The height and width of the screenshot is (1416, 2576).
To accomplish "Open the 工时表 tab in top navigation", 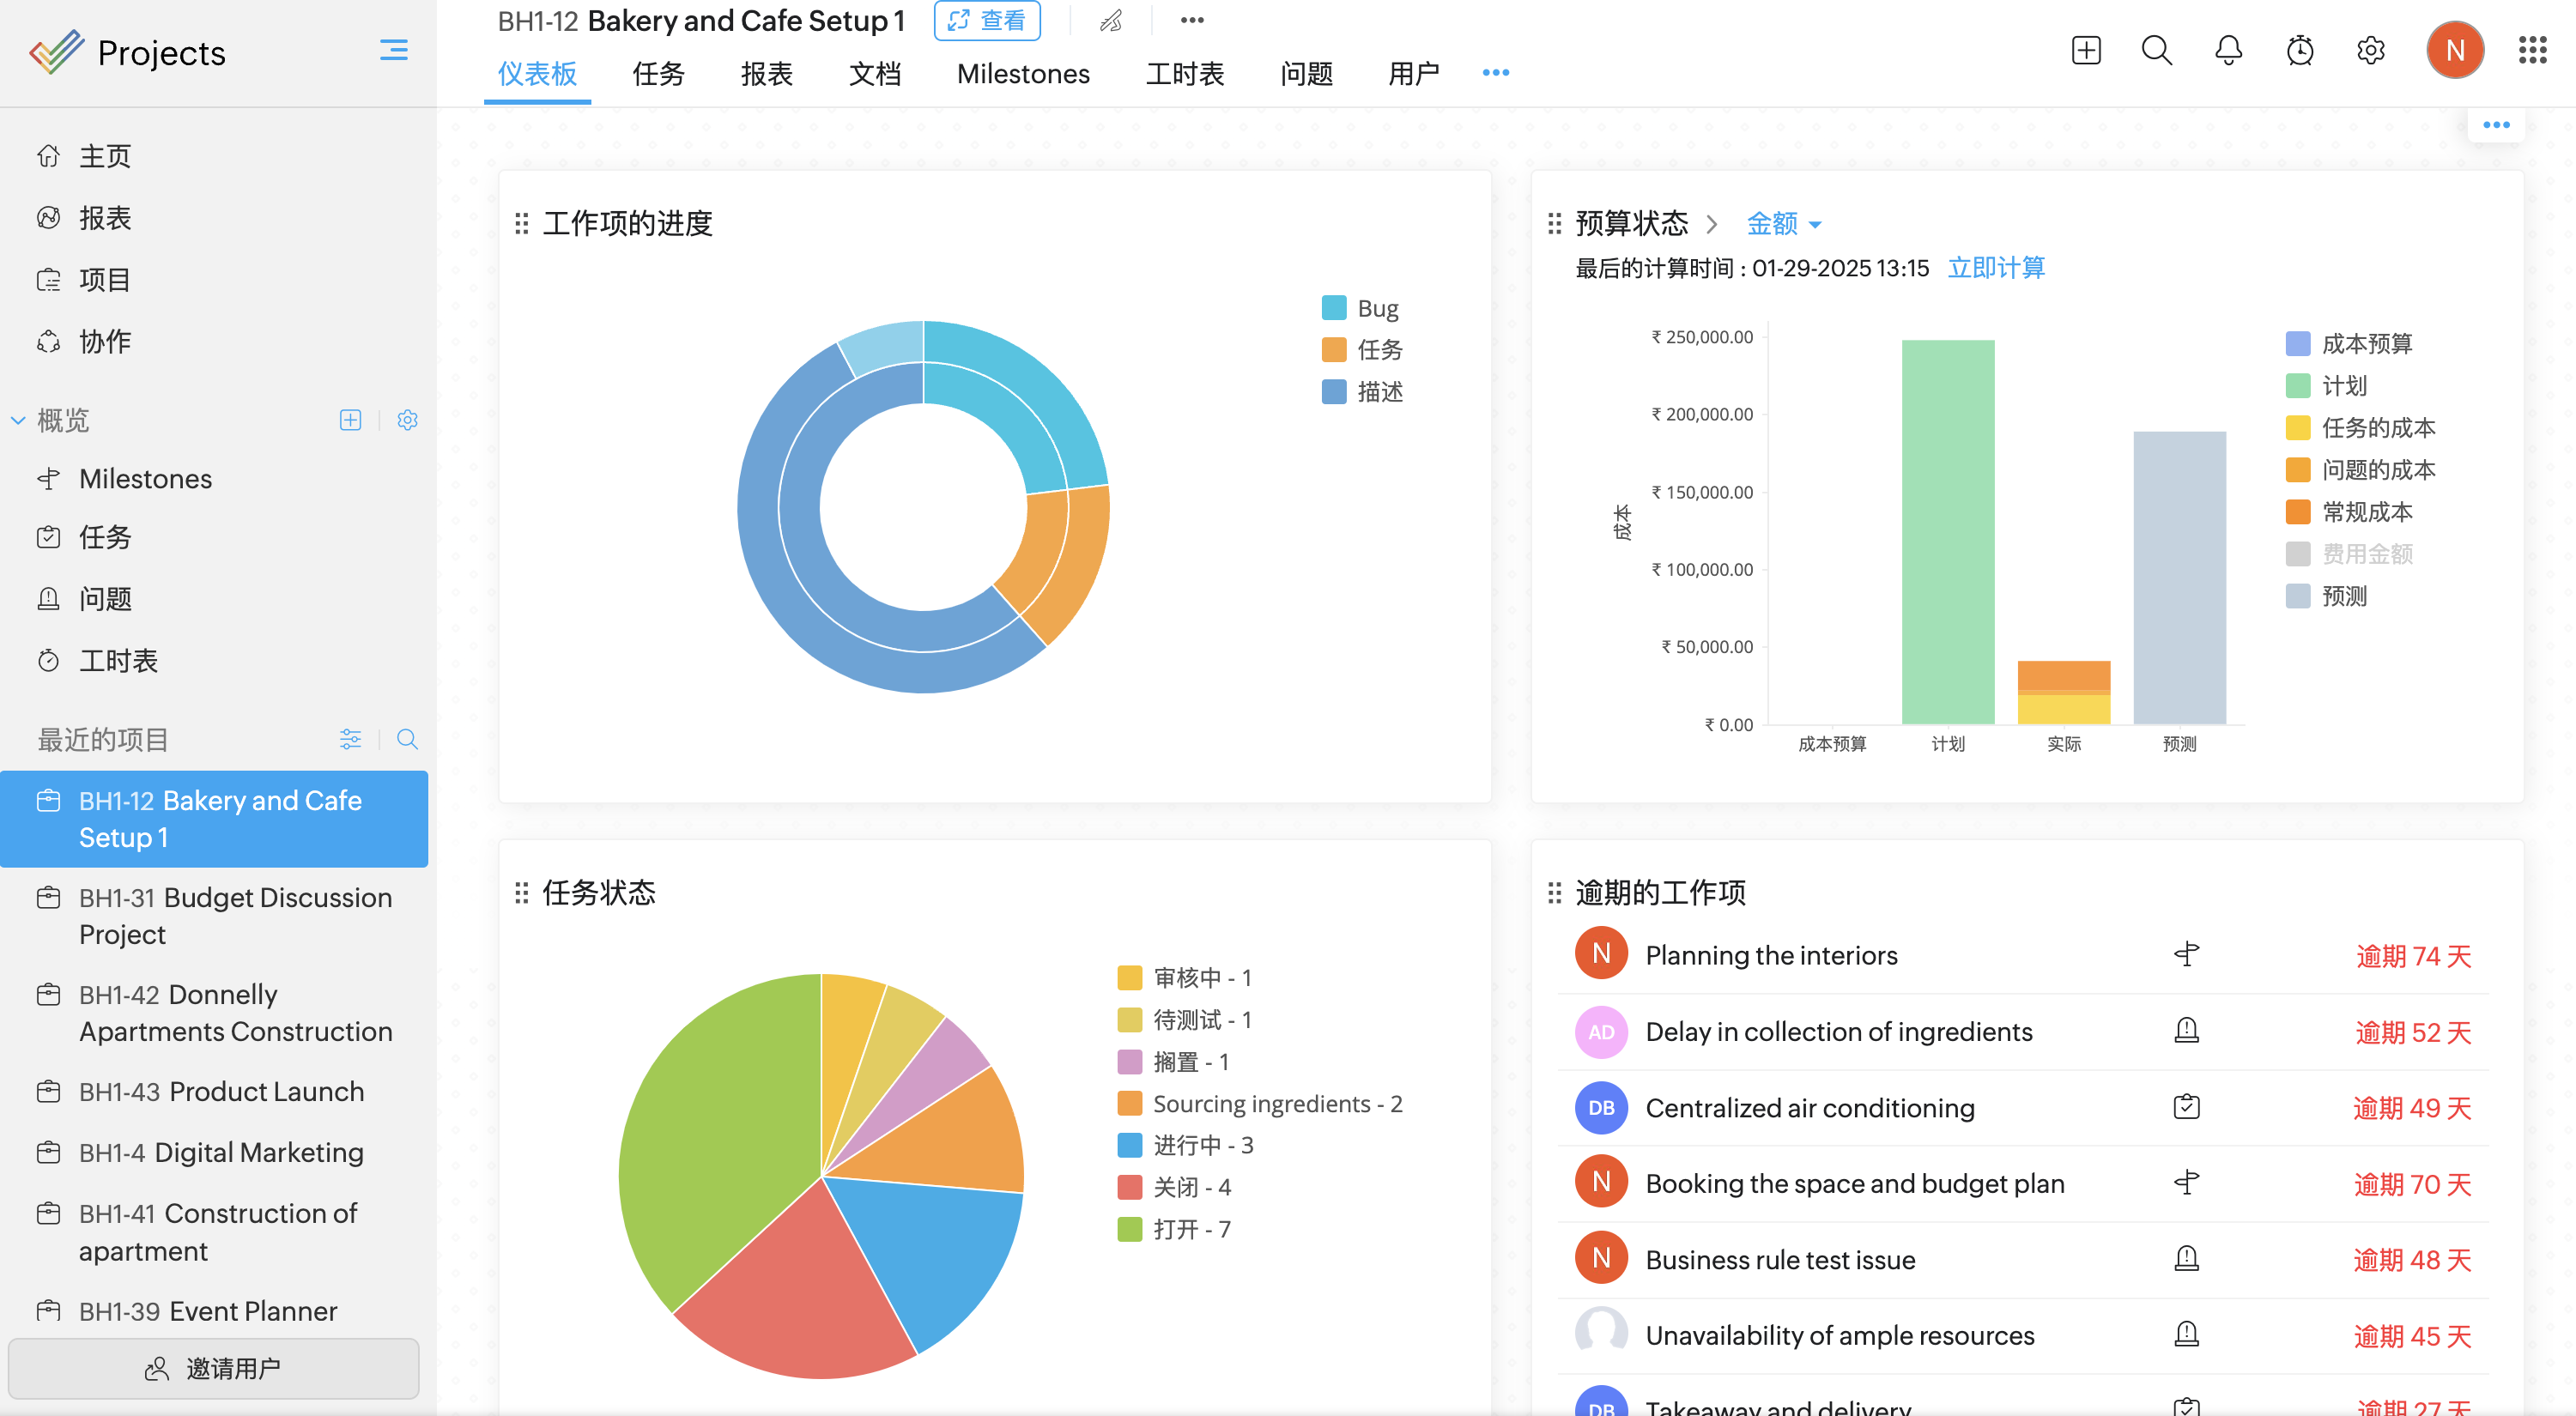I will coord(1184,73).
